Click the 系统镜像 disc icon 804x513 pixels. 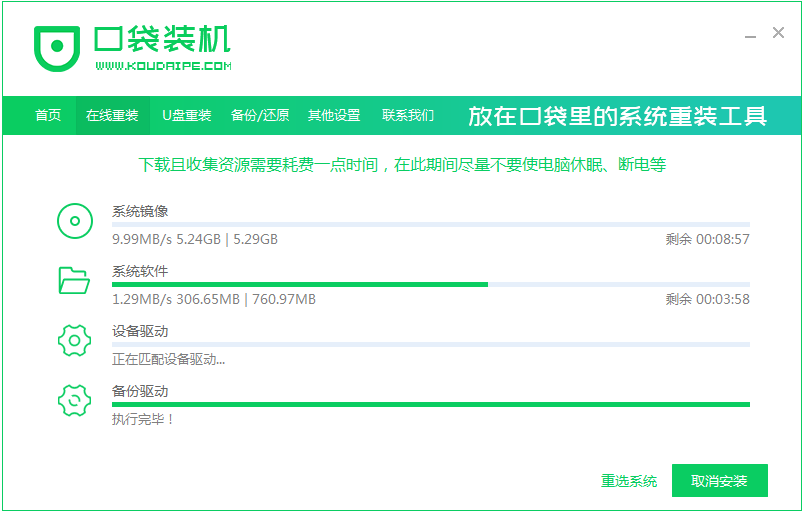[x=75, y=221]
